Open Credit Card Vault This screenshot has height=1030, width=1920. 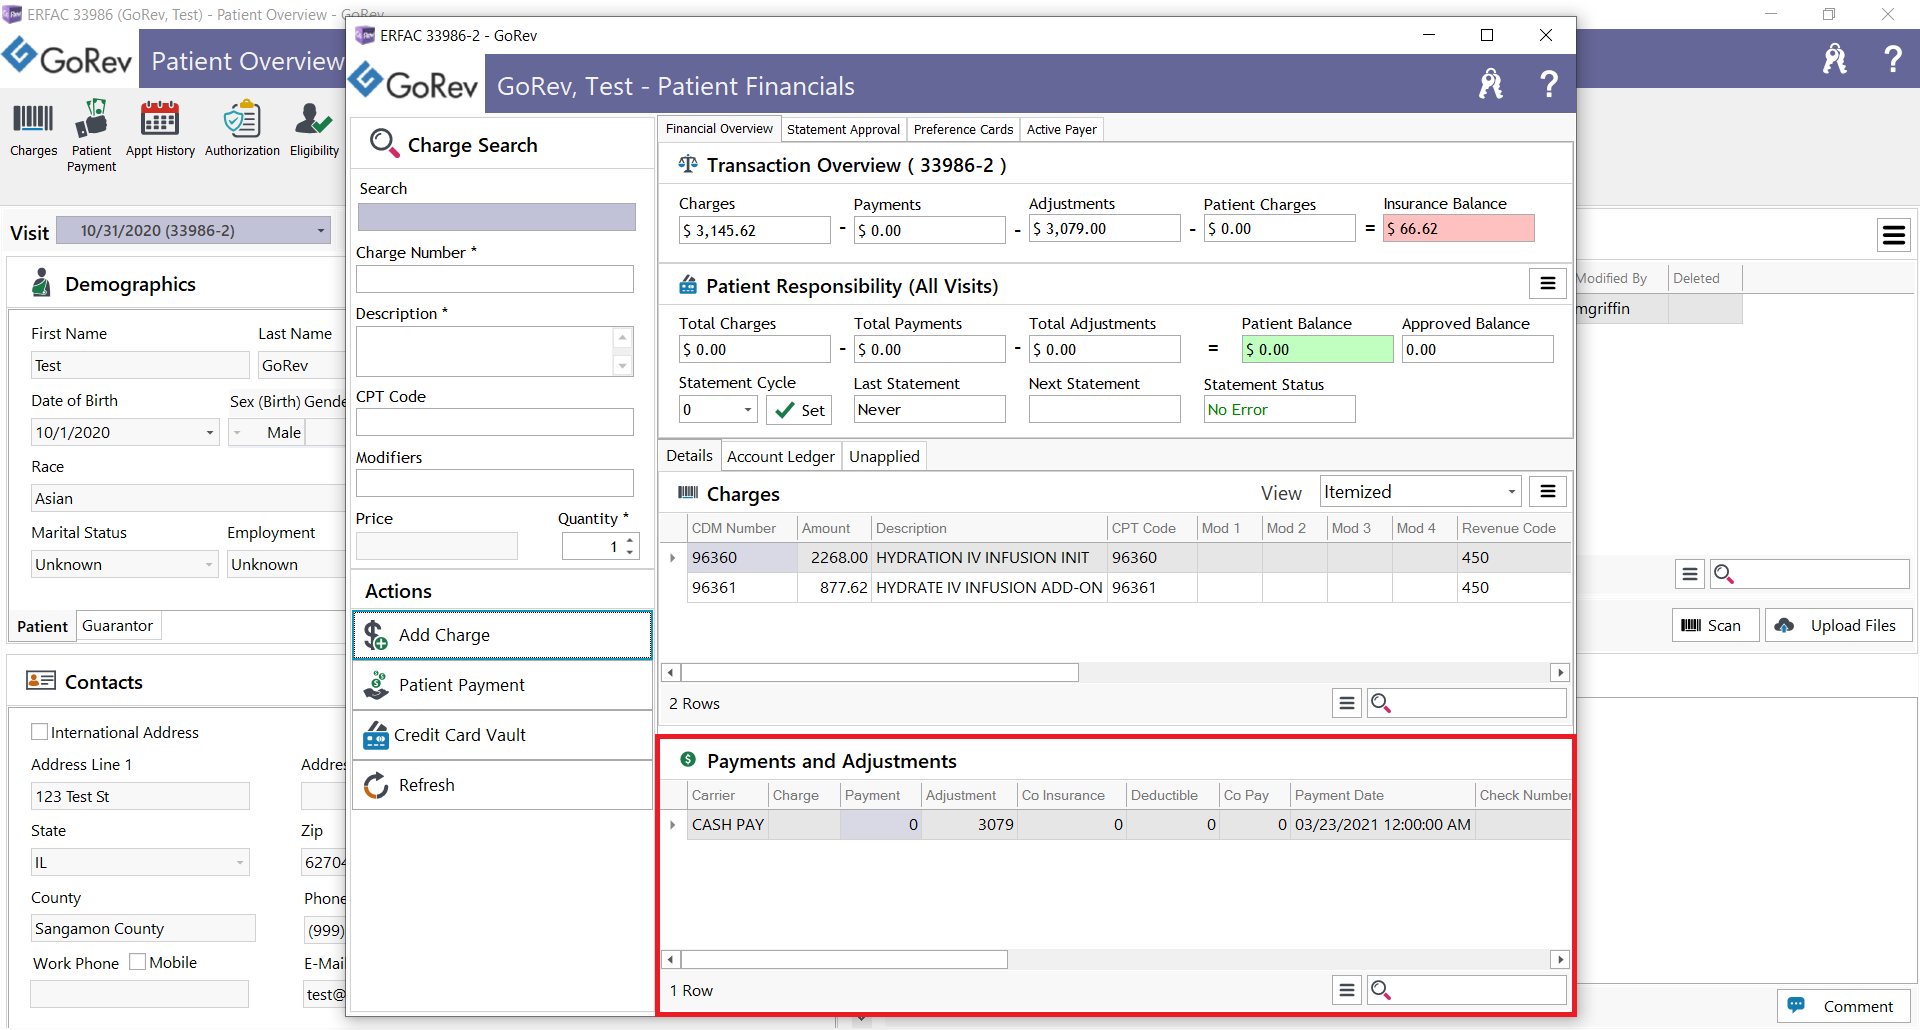(x=502, y=735)
